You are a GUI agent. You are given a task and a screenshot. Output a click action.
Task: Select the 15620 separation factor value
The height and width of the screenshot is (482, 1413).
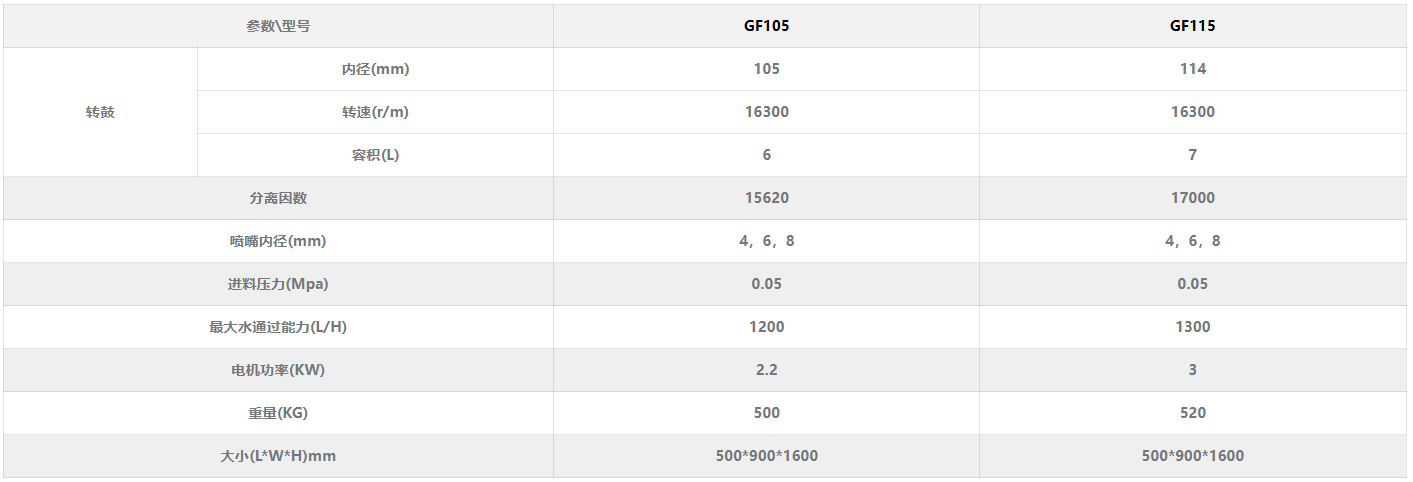(766, 198)
